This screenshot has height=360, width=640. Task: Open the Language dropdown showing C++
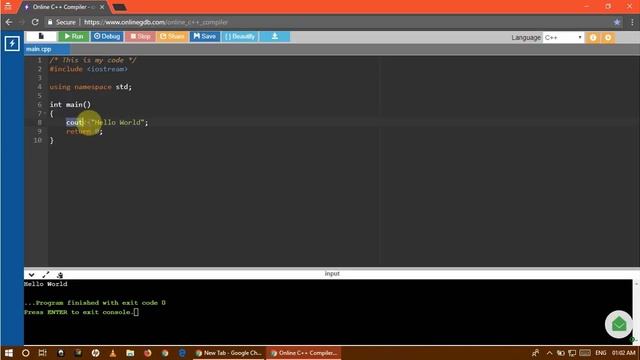point(563,38)
